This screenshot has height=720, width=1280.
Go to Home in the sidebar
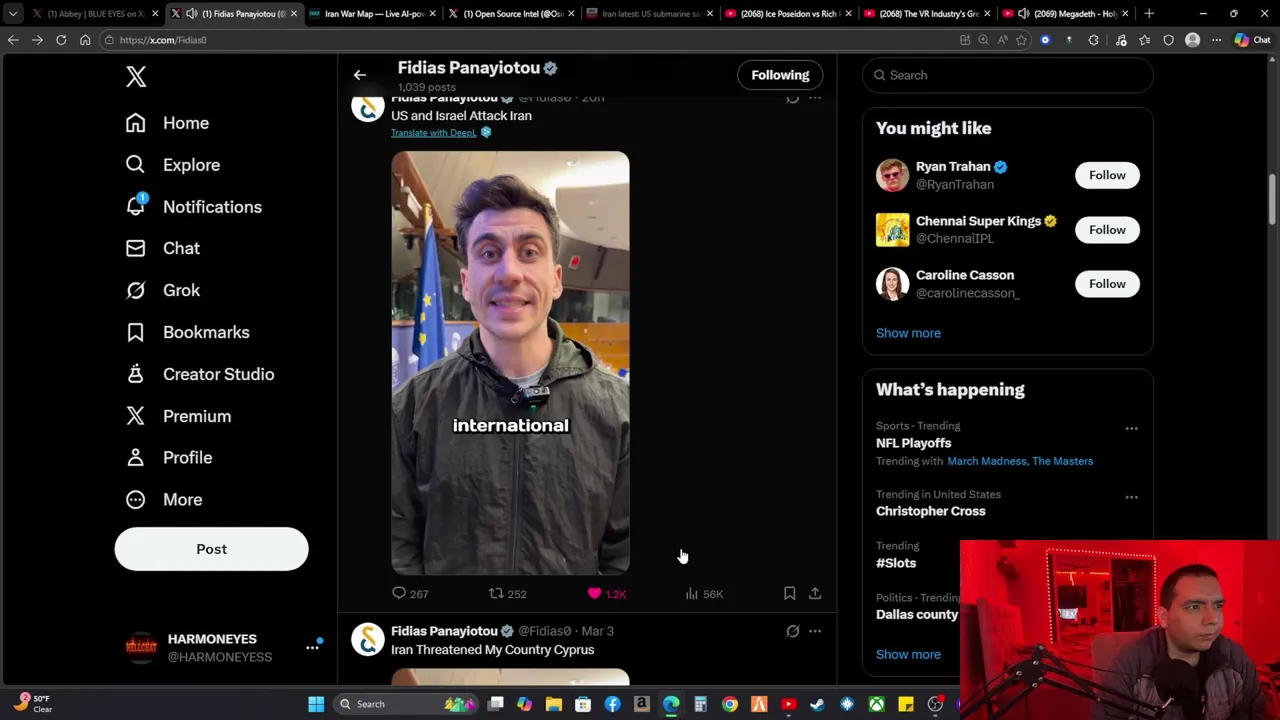pyautogui.click(x=167, y=123)
